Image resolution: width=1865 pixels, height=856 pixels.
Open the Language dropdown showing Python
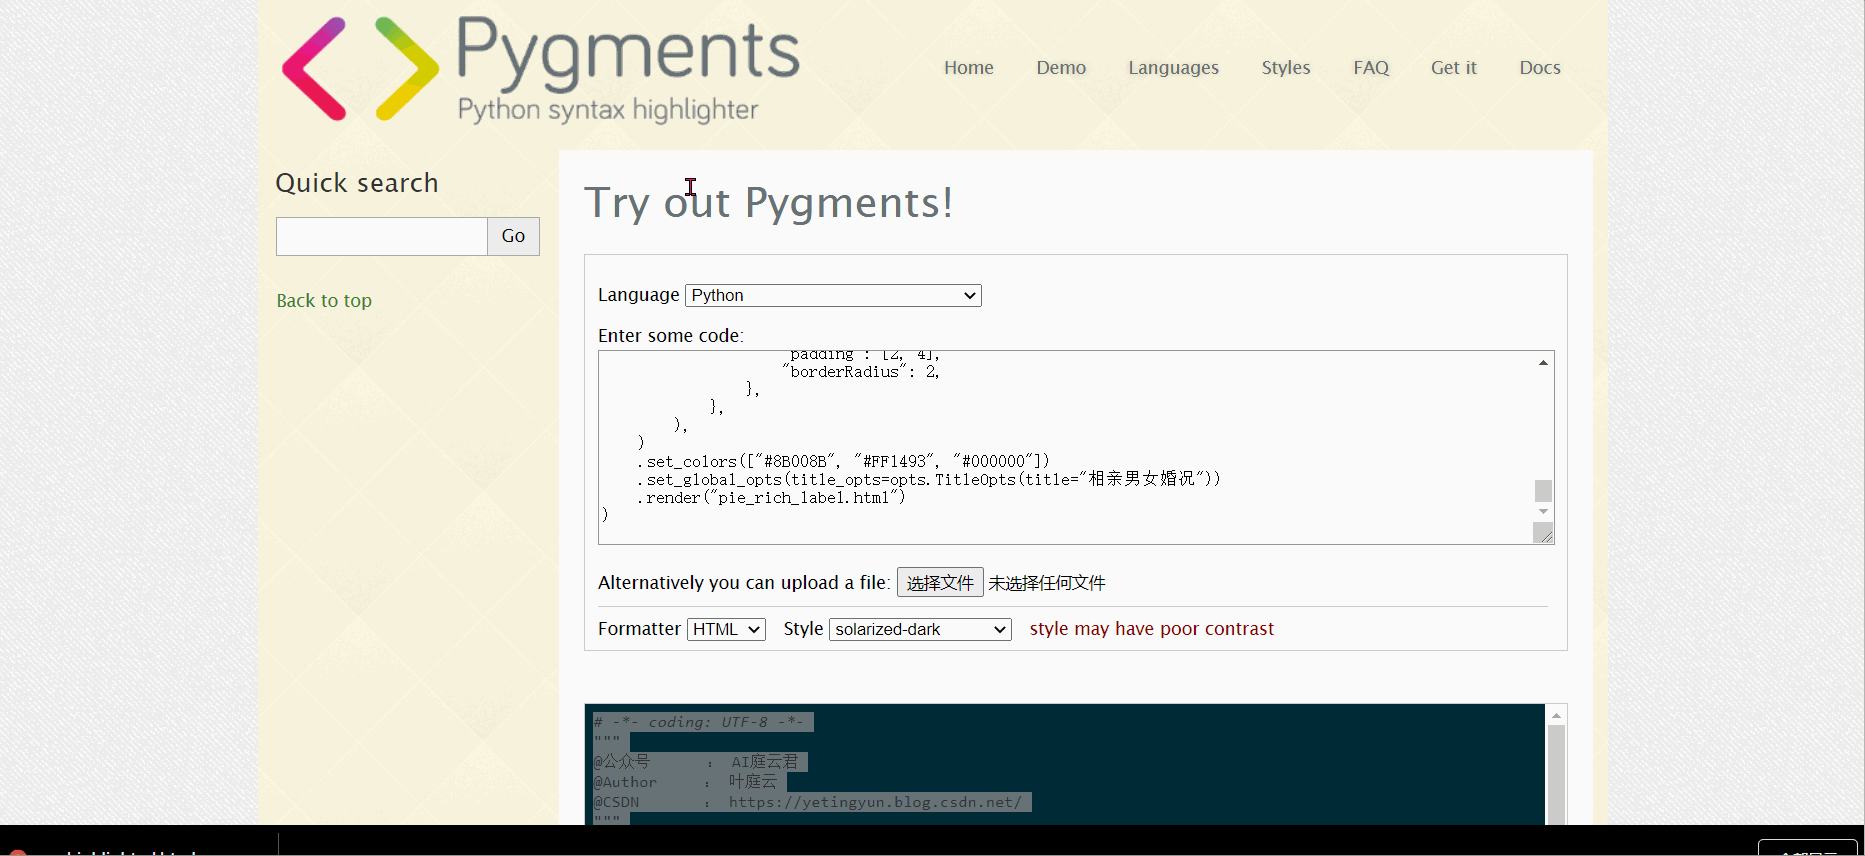(x=833, y=295)
